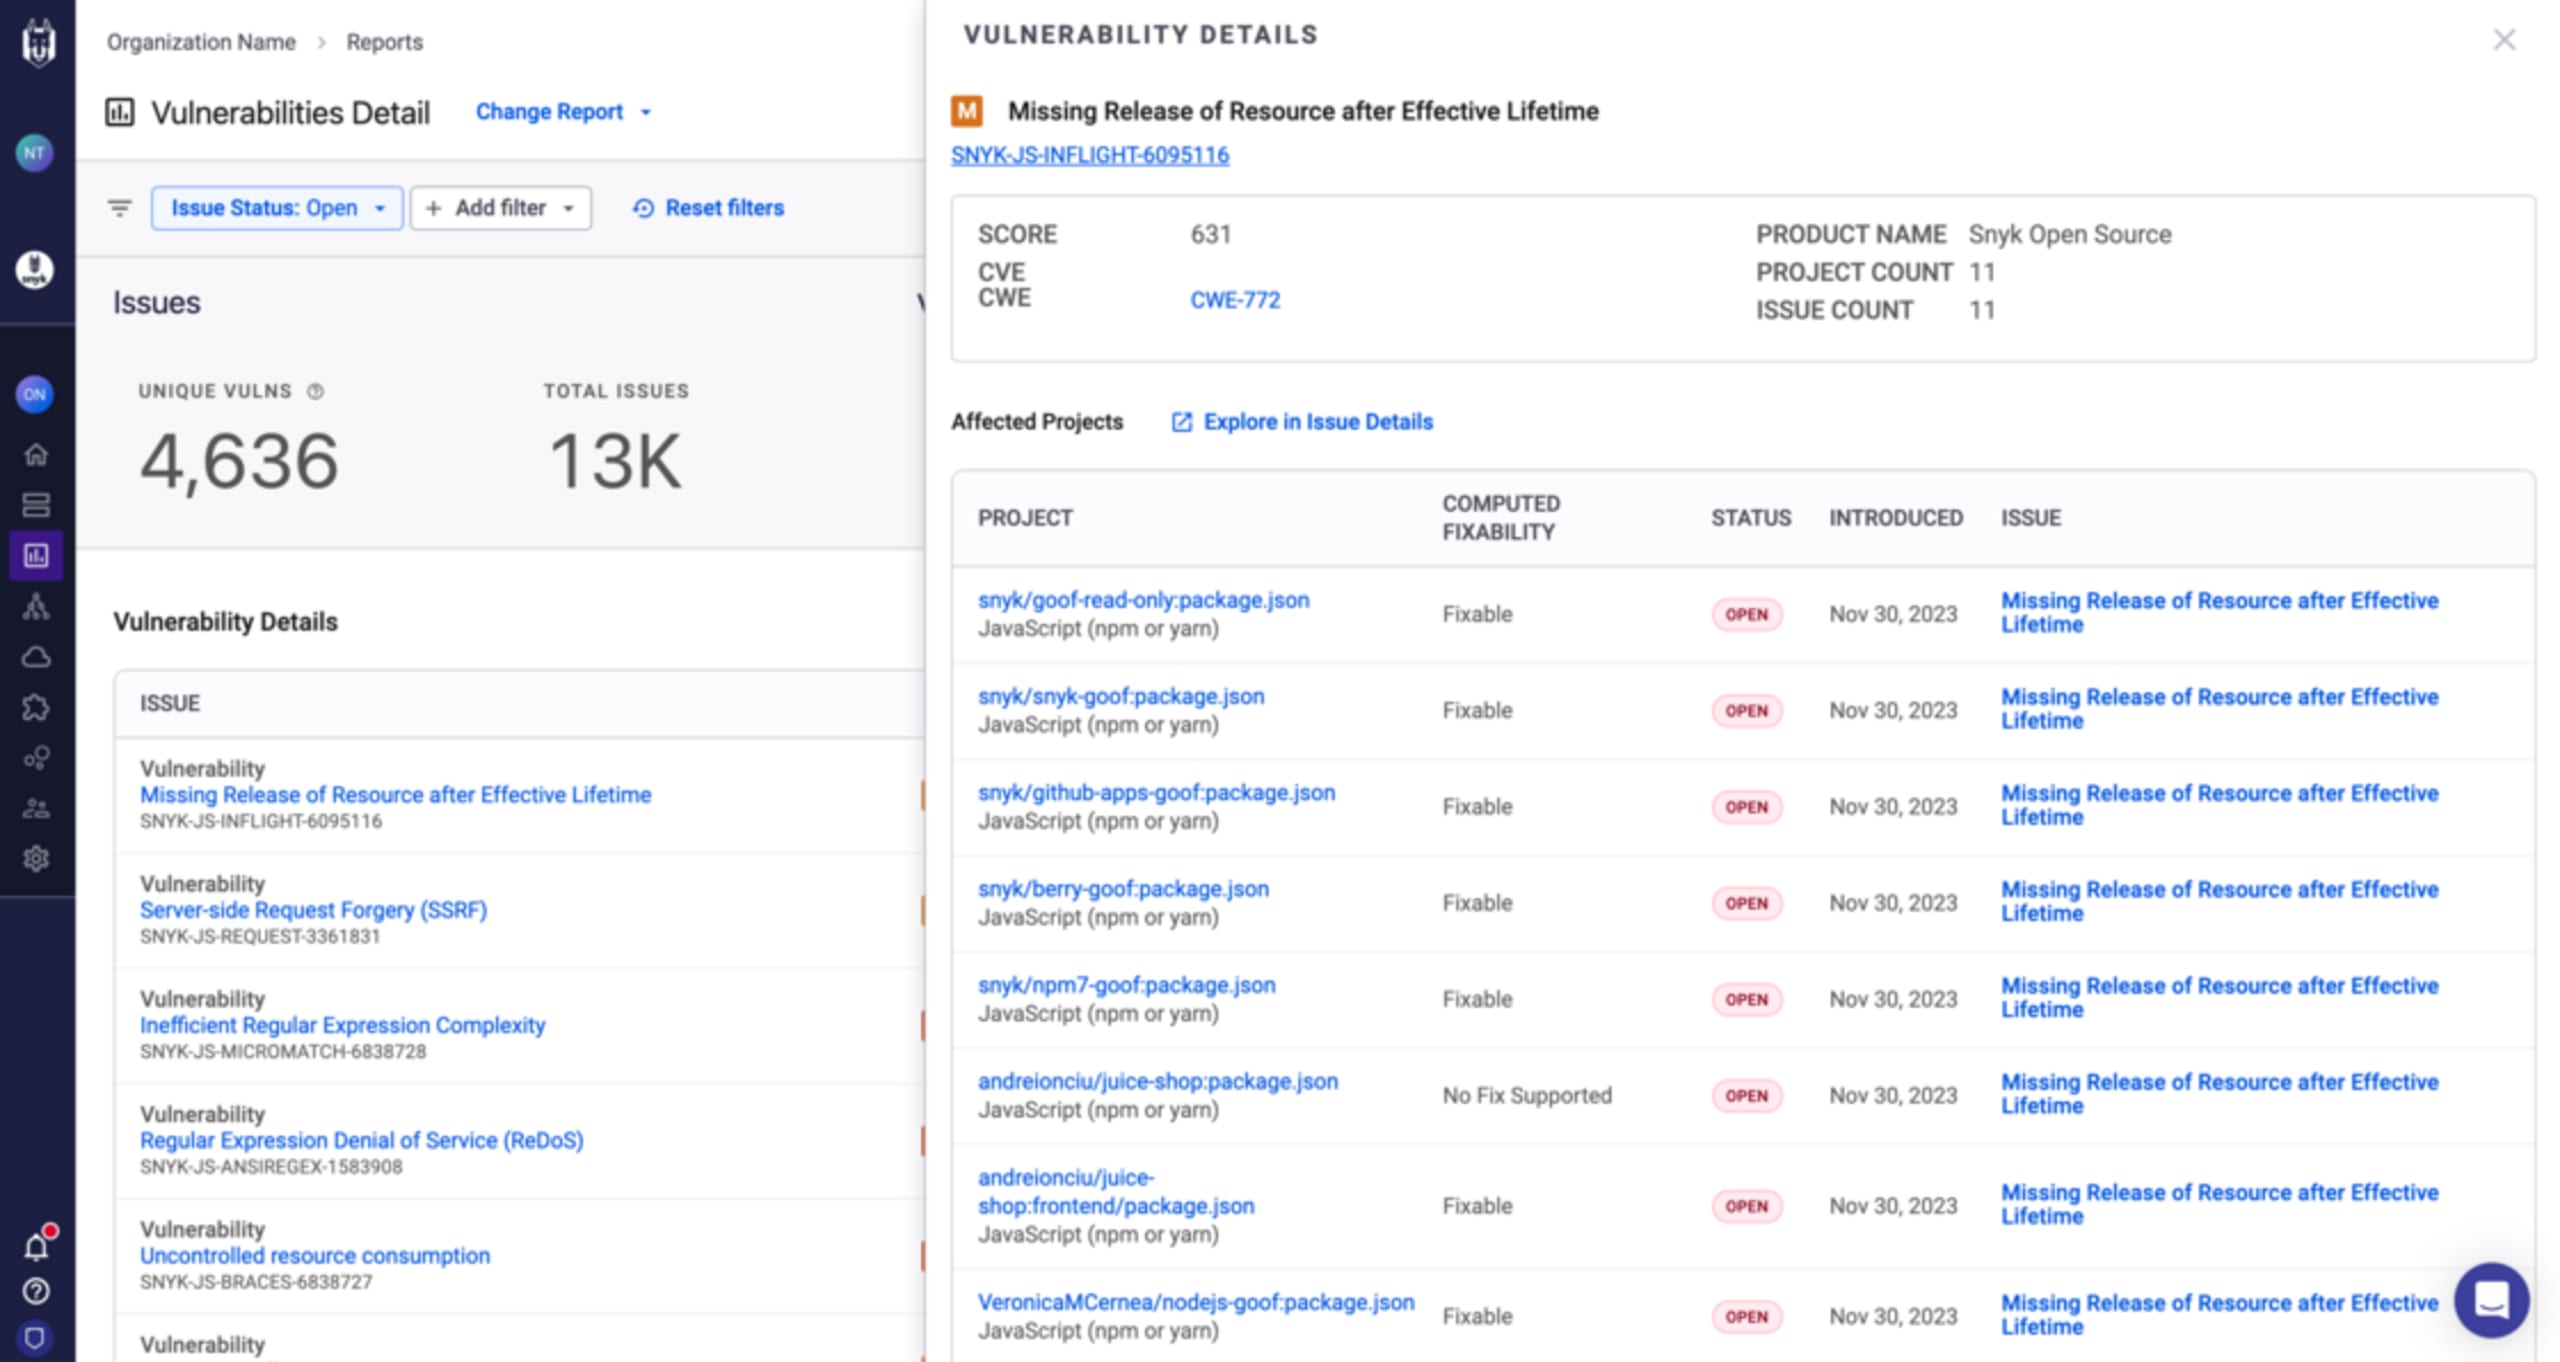Click Organization Name breadcrumb
The height and width of the screenshot is (1362, 2560).
point(201,42)
